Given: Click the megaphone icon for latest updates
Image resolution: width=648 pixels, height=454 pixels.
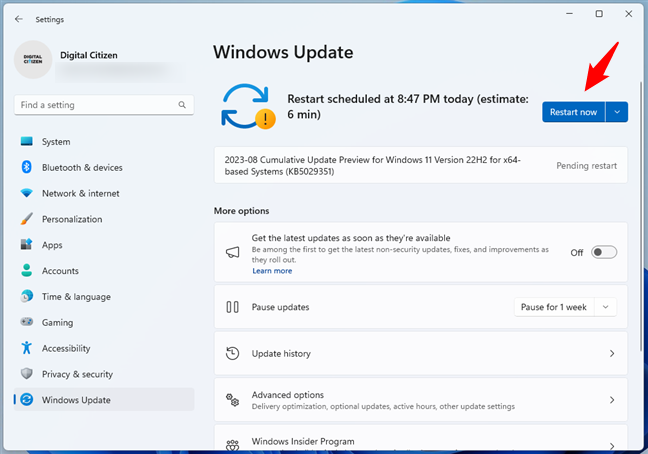Looking at the screenshot, I should tap(233, 252).
